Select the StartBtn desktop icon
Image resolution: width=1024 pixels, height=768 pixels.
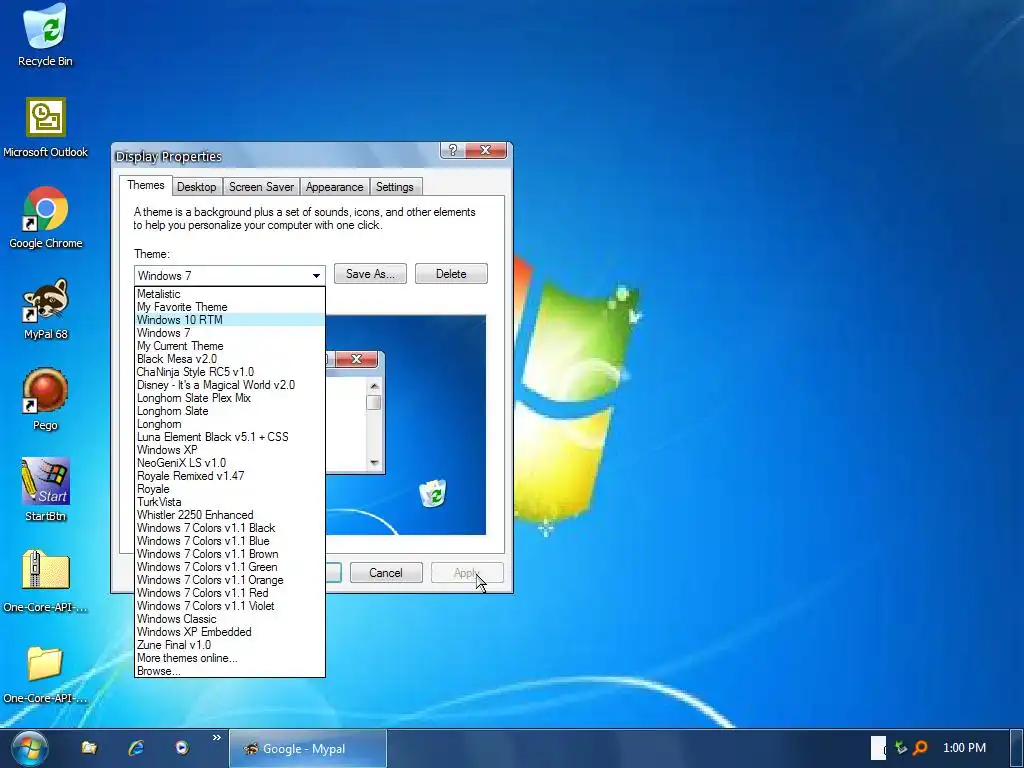coord(45,491)
